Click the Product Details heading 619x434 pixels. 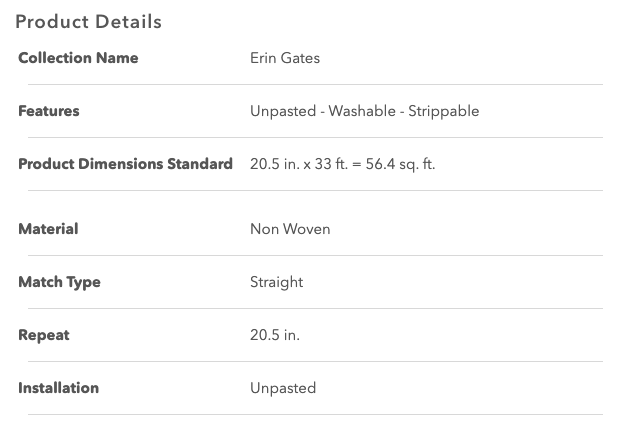88,21
